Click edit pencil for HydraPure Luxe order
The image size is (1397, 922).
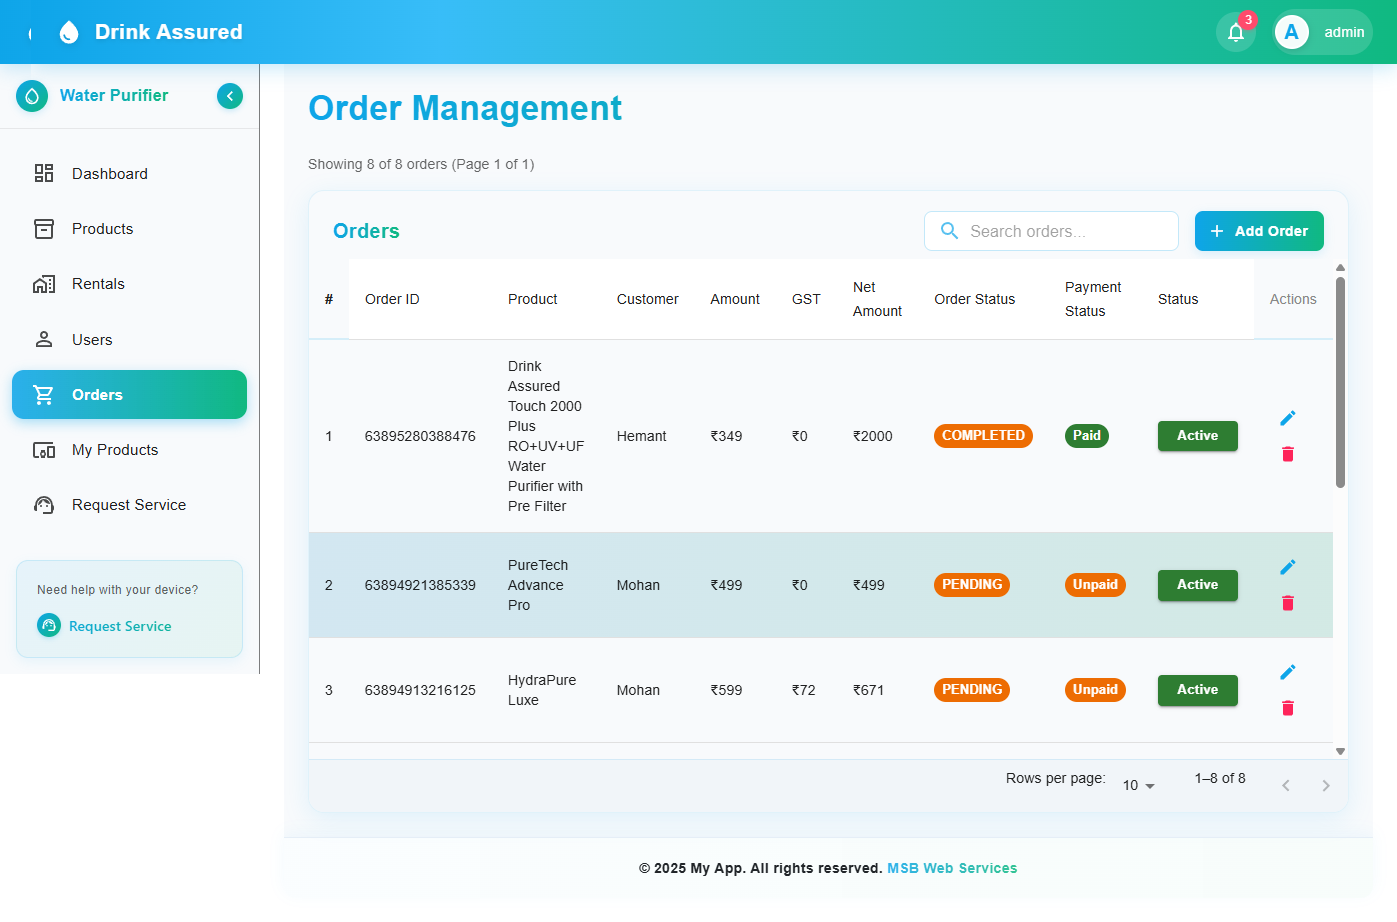1288,672
